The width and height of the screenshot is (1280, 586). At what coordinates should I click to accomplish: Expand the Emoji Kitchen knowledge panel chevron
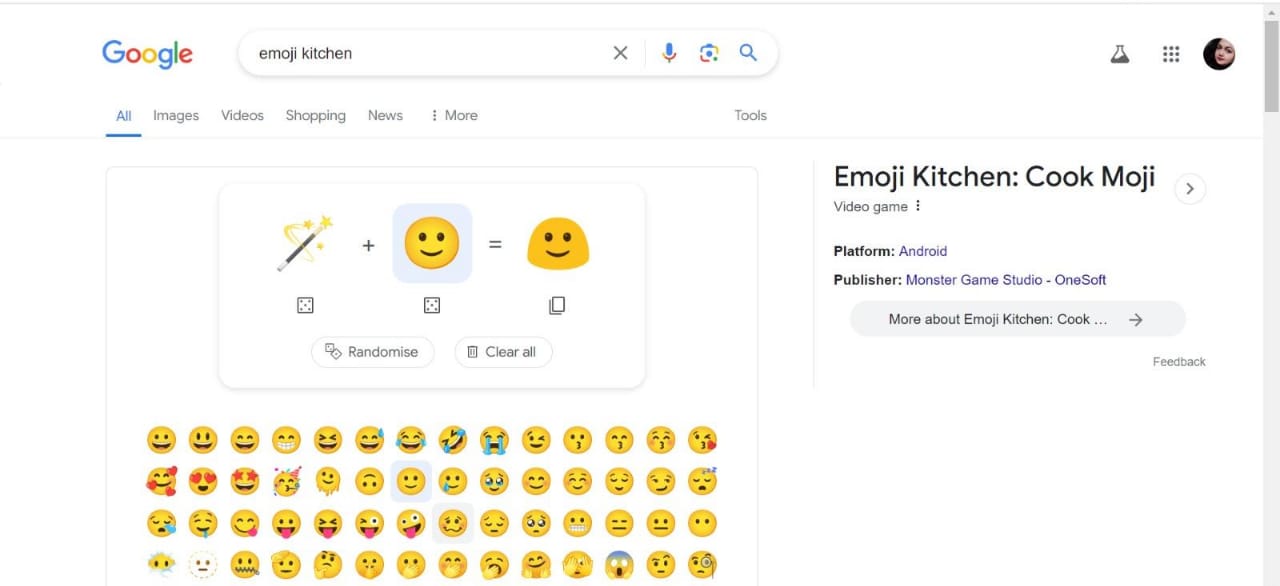point(1190,188)
